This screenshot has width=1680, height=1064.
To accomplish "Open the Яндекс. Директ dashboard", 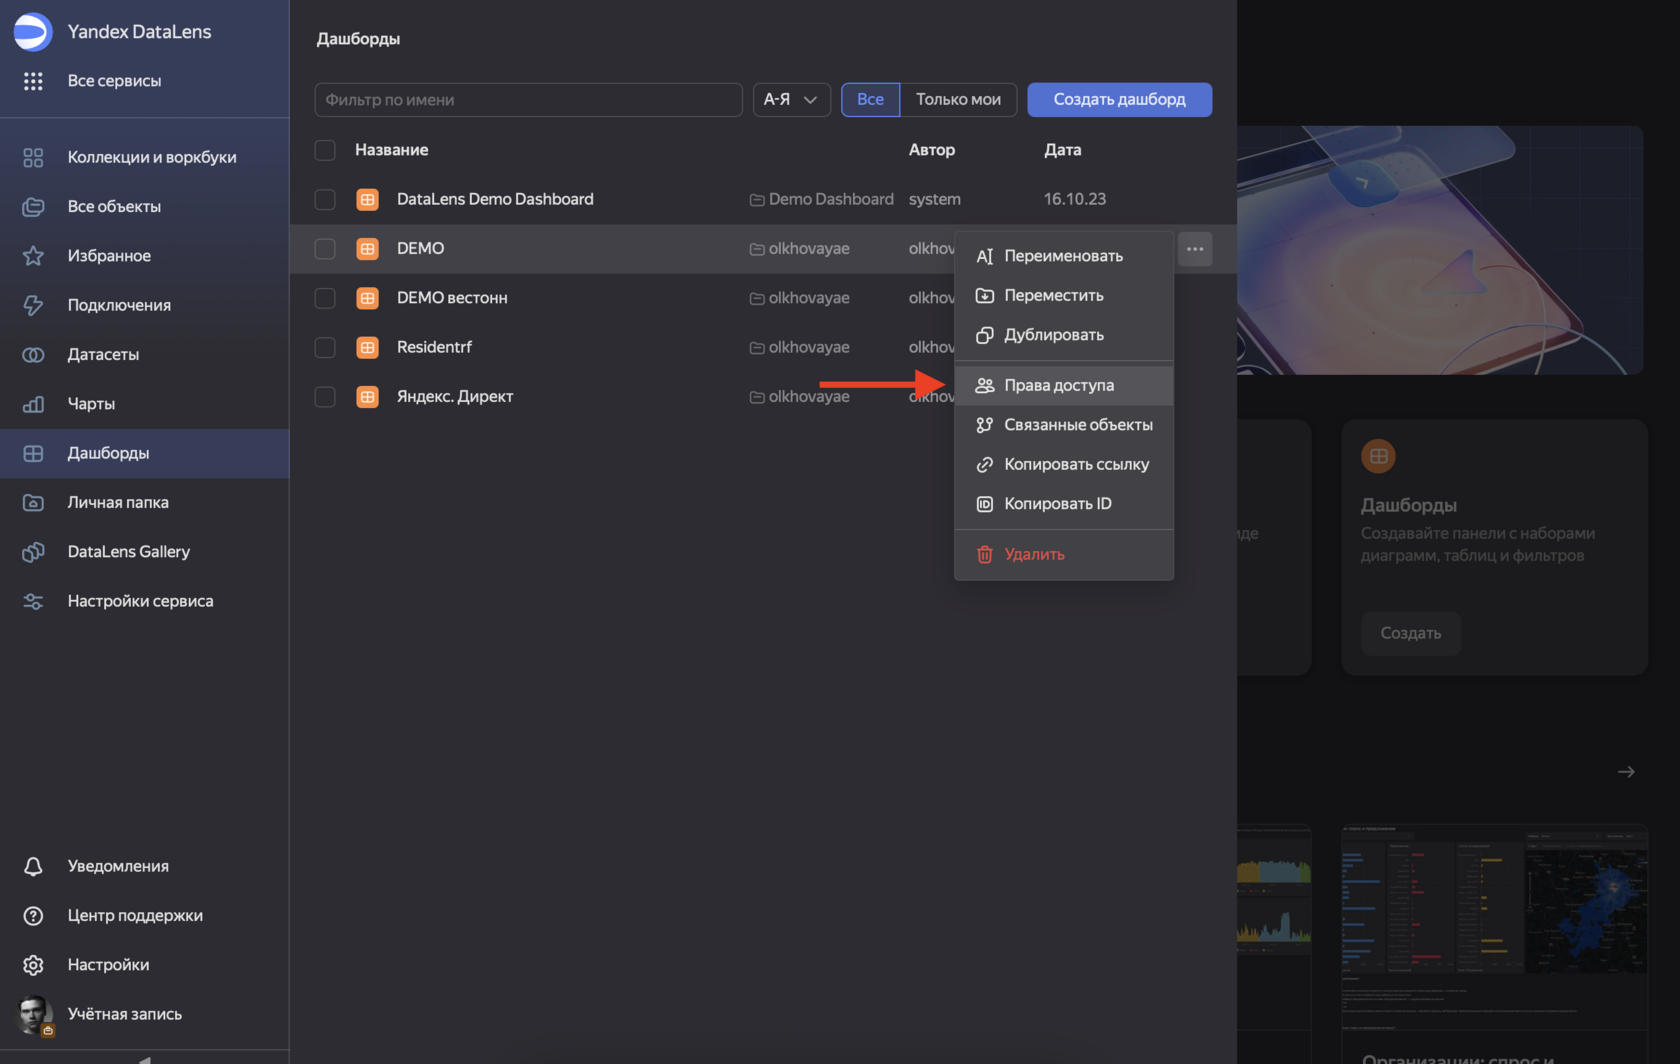I will click(455, 397).
